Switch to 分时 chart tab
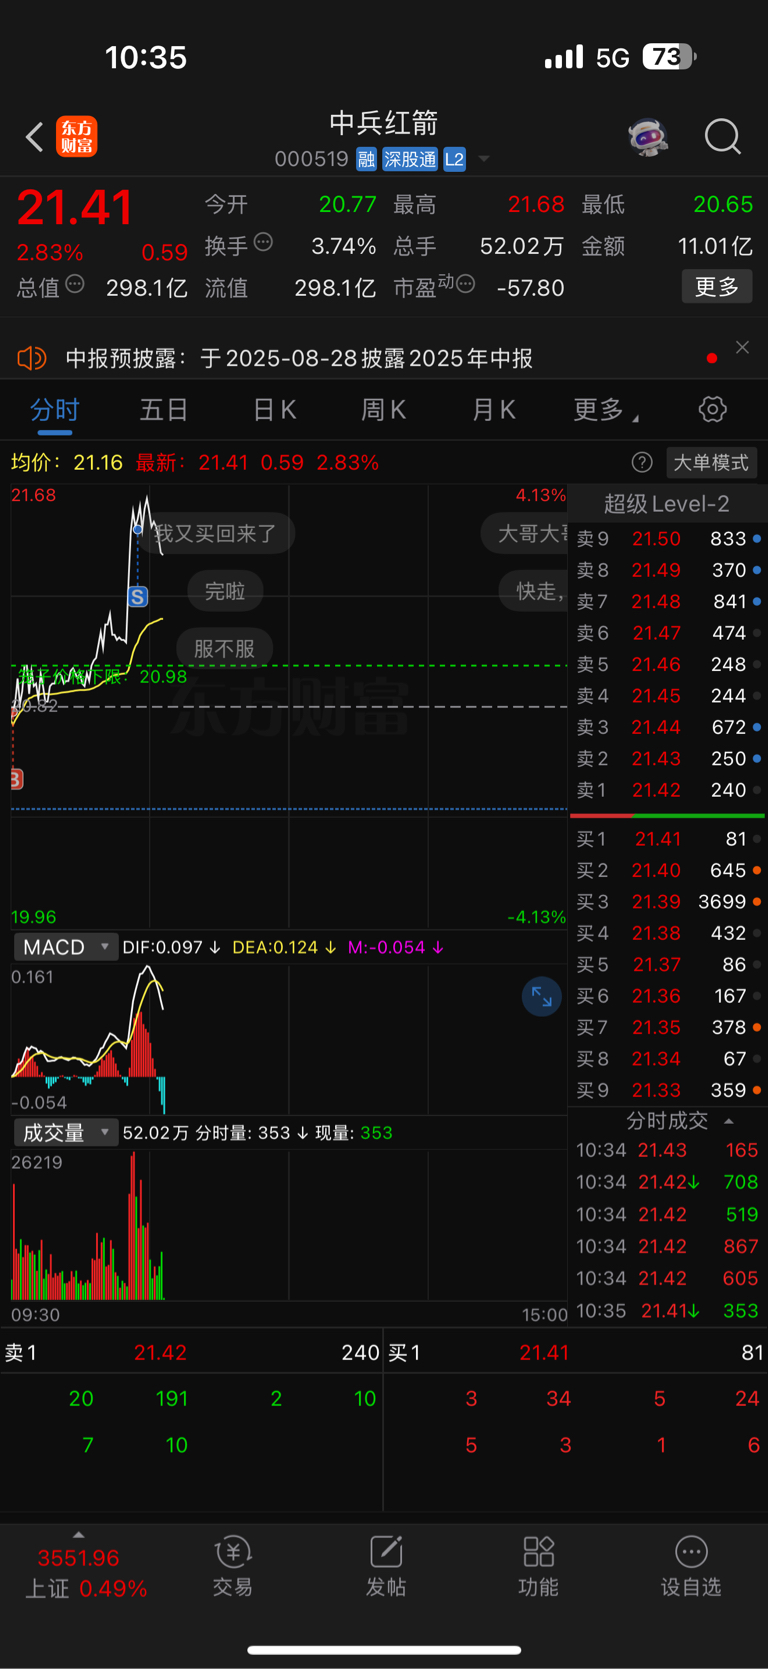This screenshot has width=768, height=1669. click(x=55, y=410)
